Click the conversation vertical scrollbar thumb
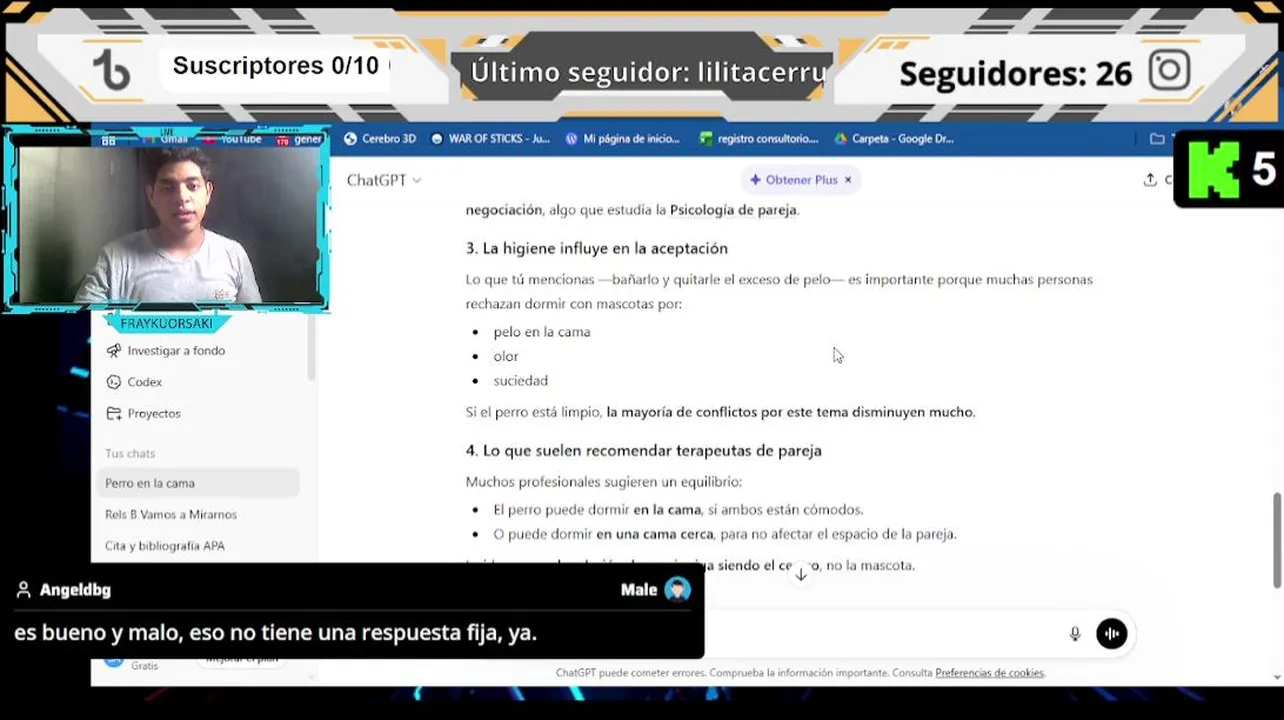1284x720 pixels. point(1277,540)
